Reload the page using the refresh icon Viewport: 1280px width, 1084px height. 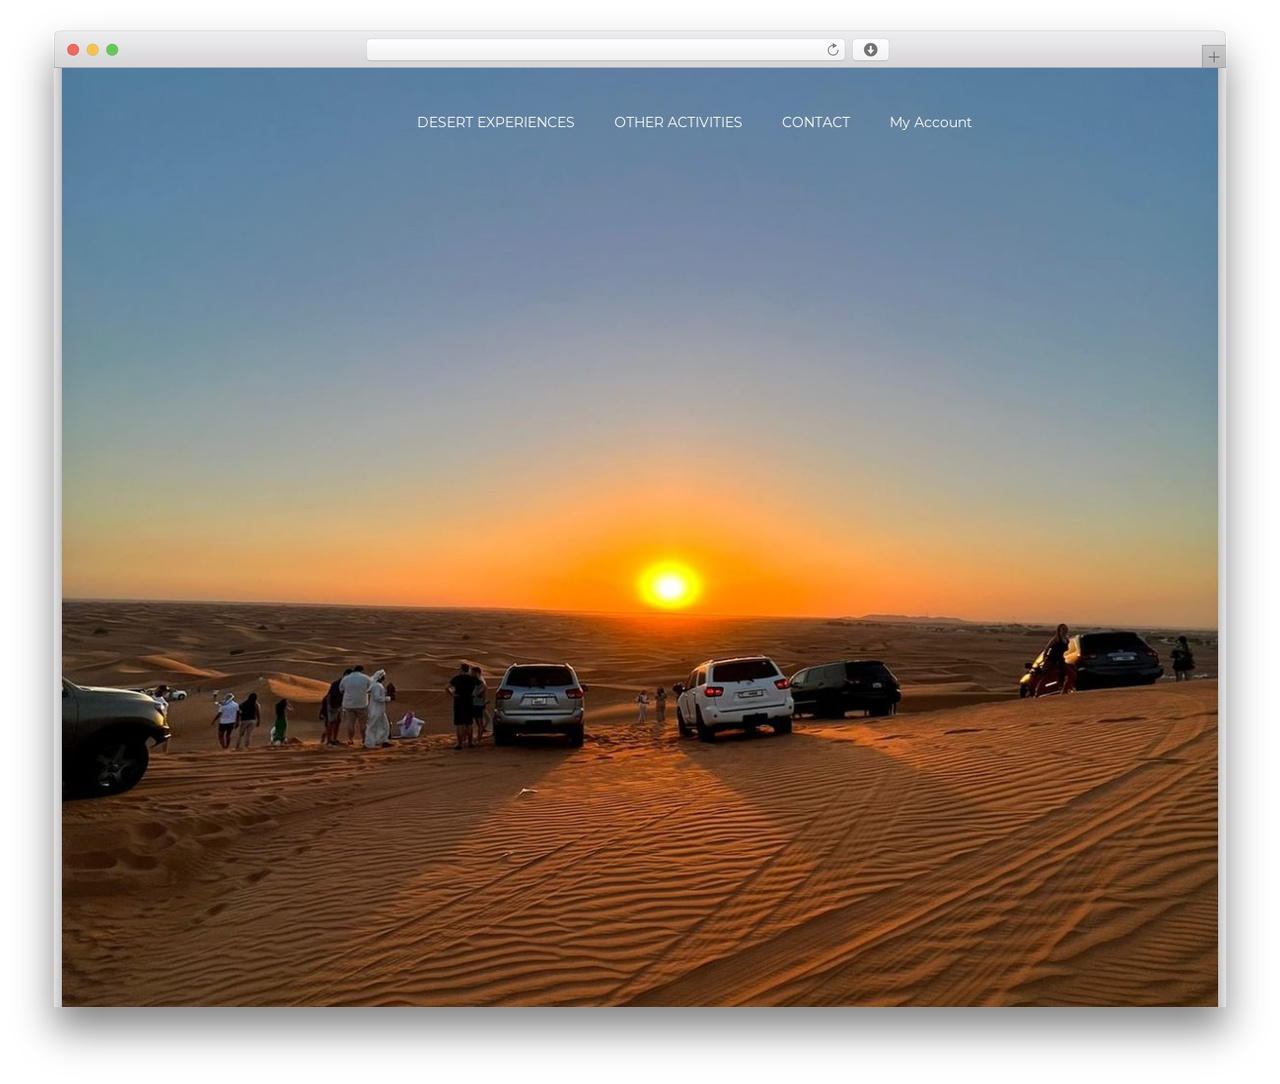coord(832,50)
